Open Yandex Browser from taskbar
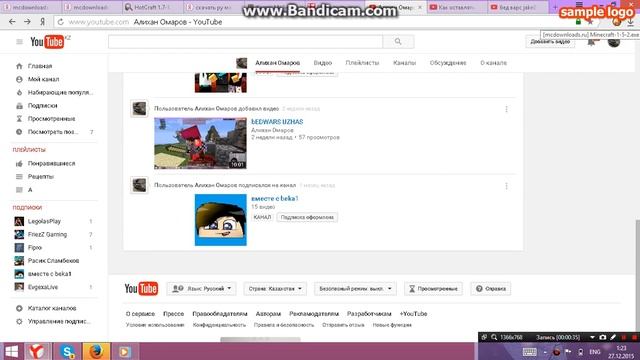Screen dimensions: 640x360 37,351
